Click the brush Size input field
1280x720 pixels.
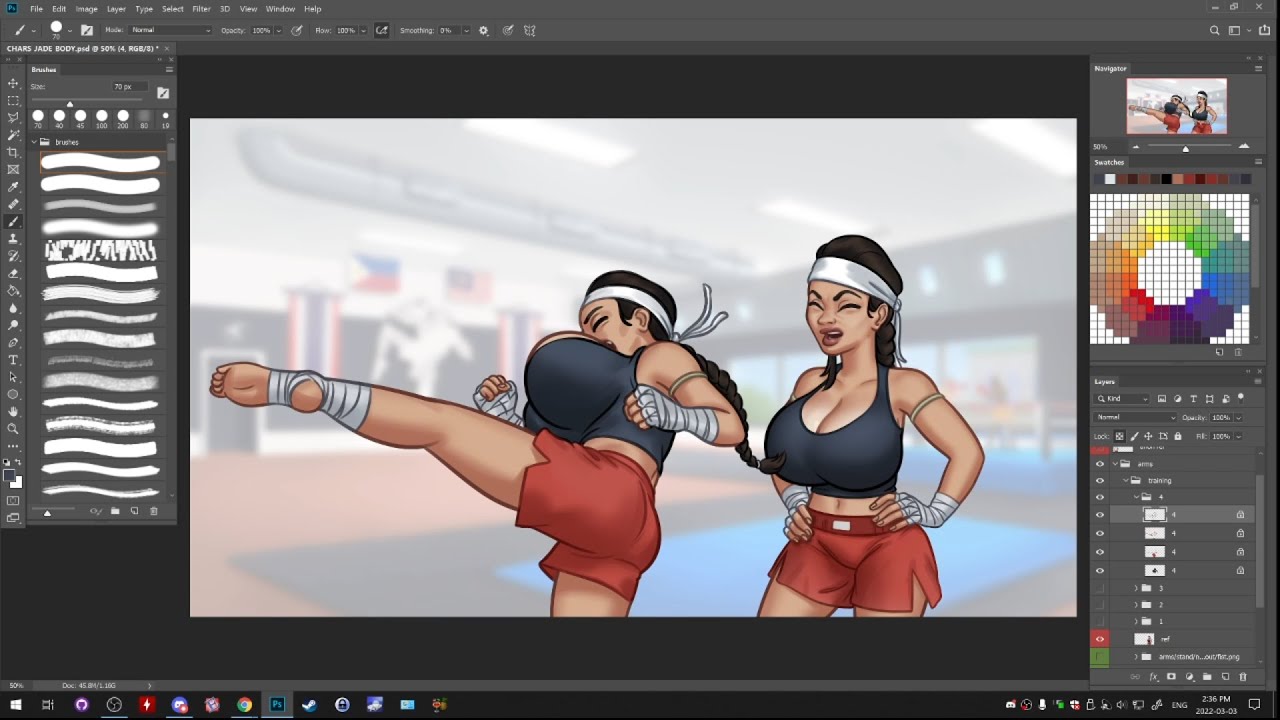point(130,87)
